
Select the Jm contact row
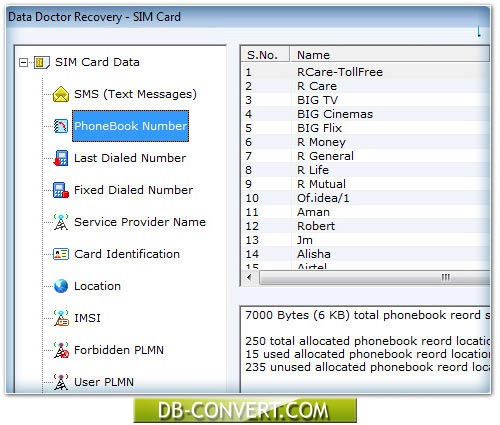coord(365,240)
